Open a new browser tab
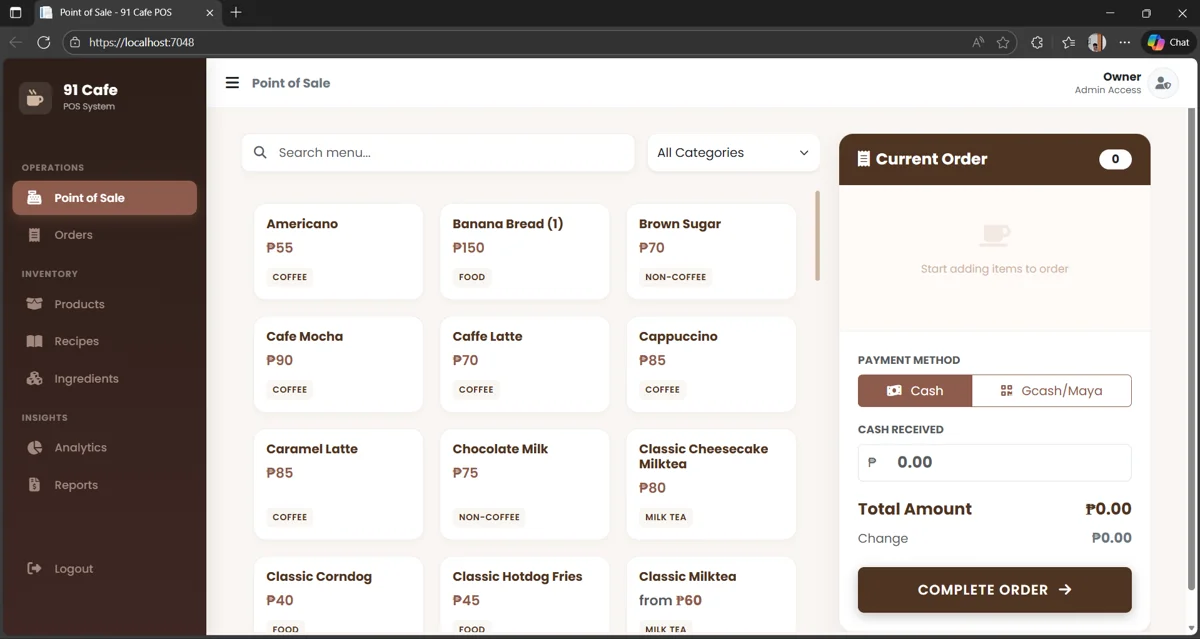The height and width of the screenshot is (639, 1200). click(236, 13)
